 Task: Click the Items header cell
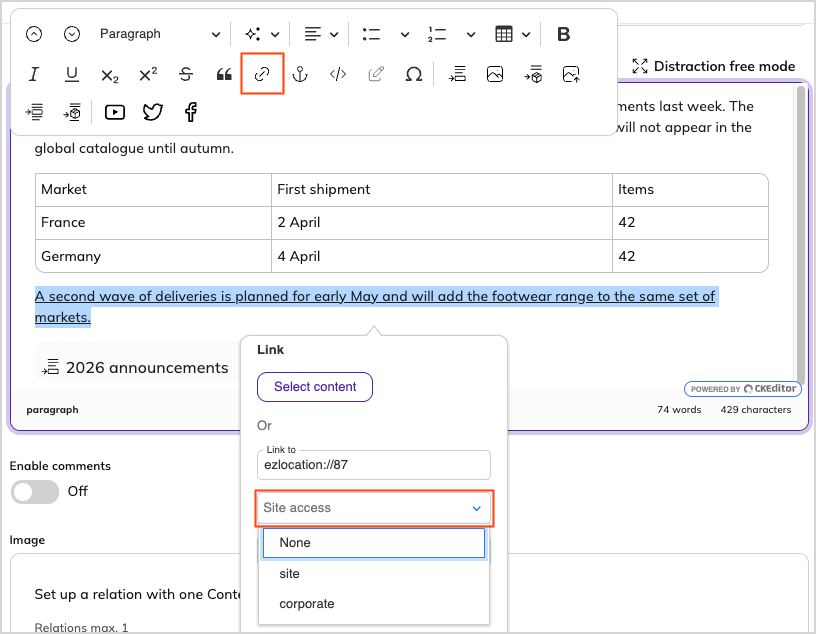690,190
